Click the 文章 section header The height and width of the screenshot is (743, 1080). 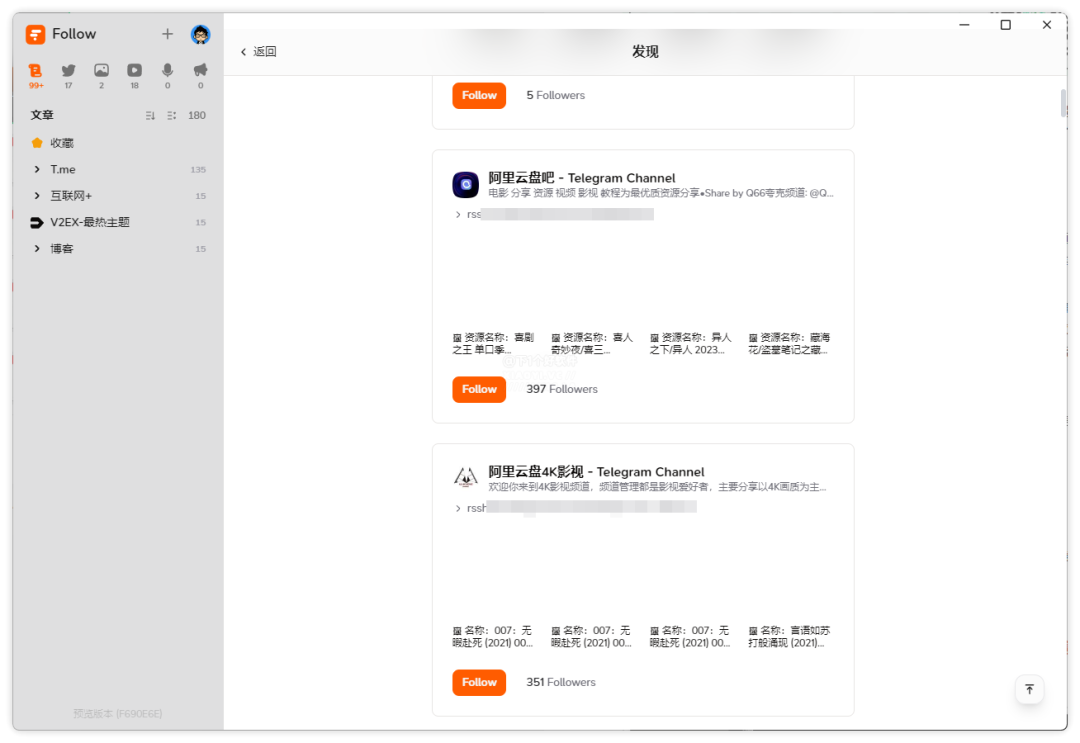click(42, 115)
